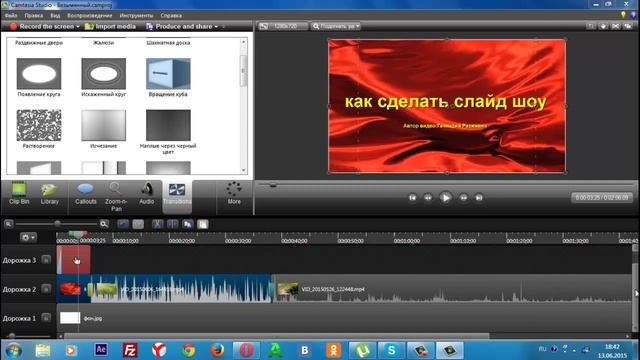
Task: Jump to next clip in preview
Action: point(479,198)
